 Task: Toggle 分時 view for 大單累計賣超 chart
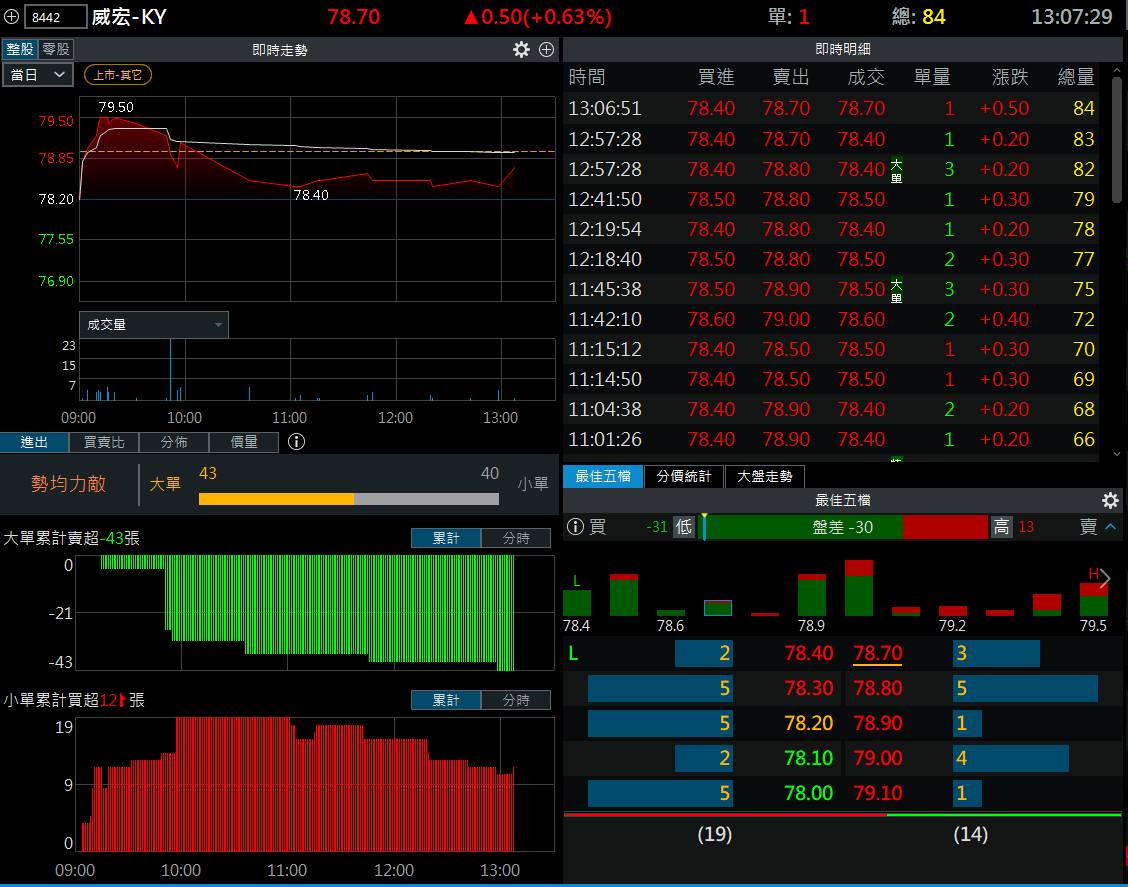tap(516, 538)
